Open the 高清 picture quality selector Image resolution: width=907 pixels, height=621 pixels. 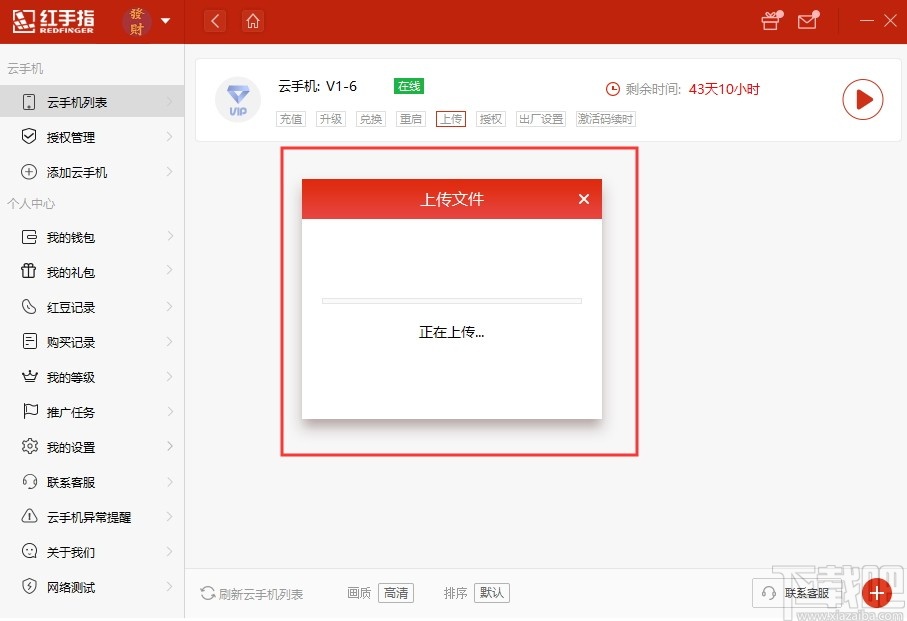395,592
